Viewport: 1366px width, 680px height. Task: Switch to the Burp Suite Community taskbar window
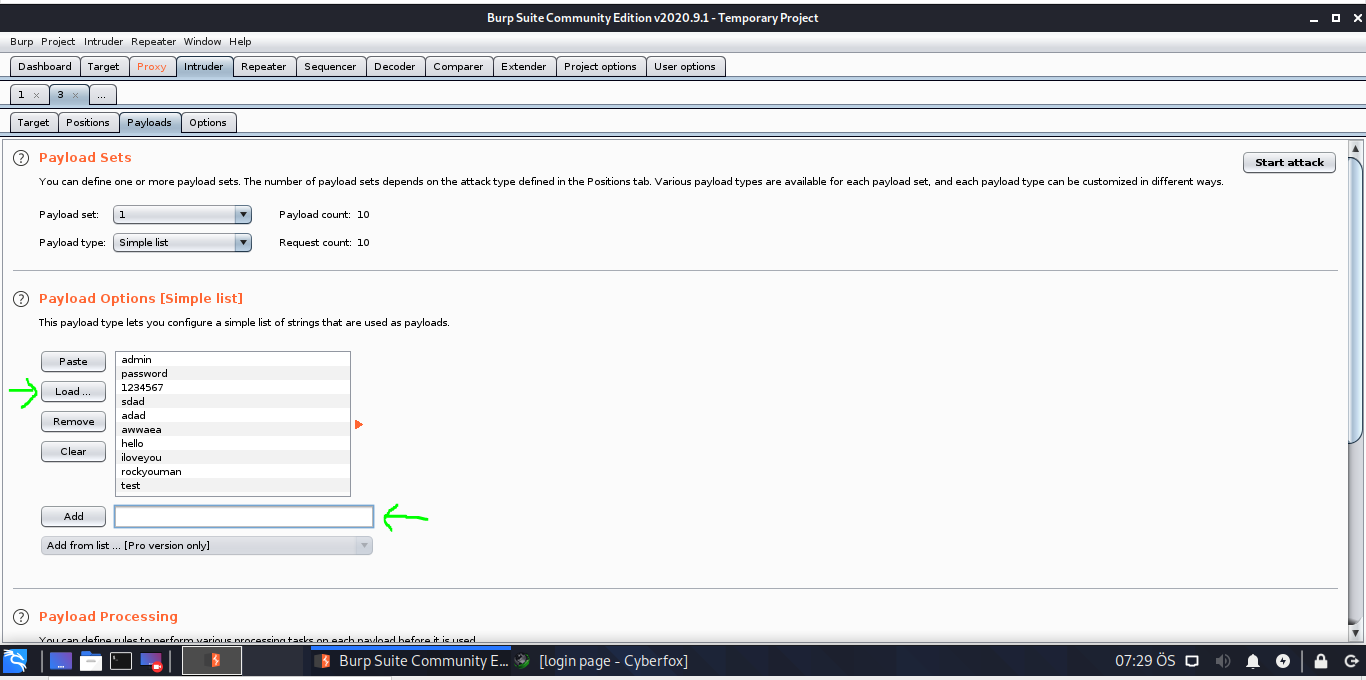(411, 661)
